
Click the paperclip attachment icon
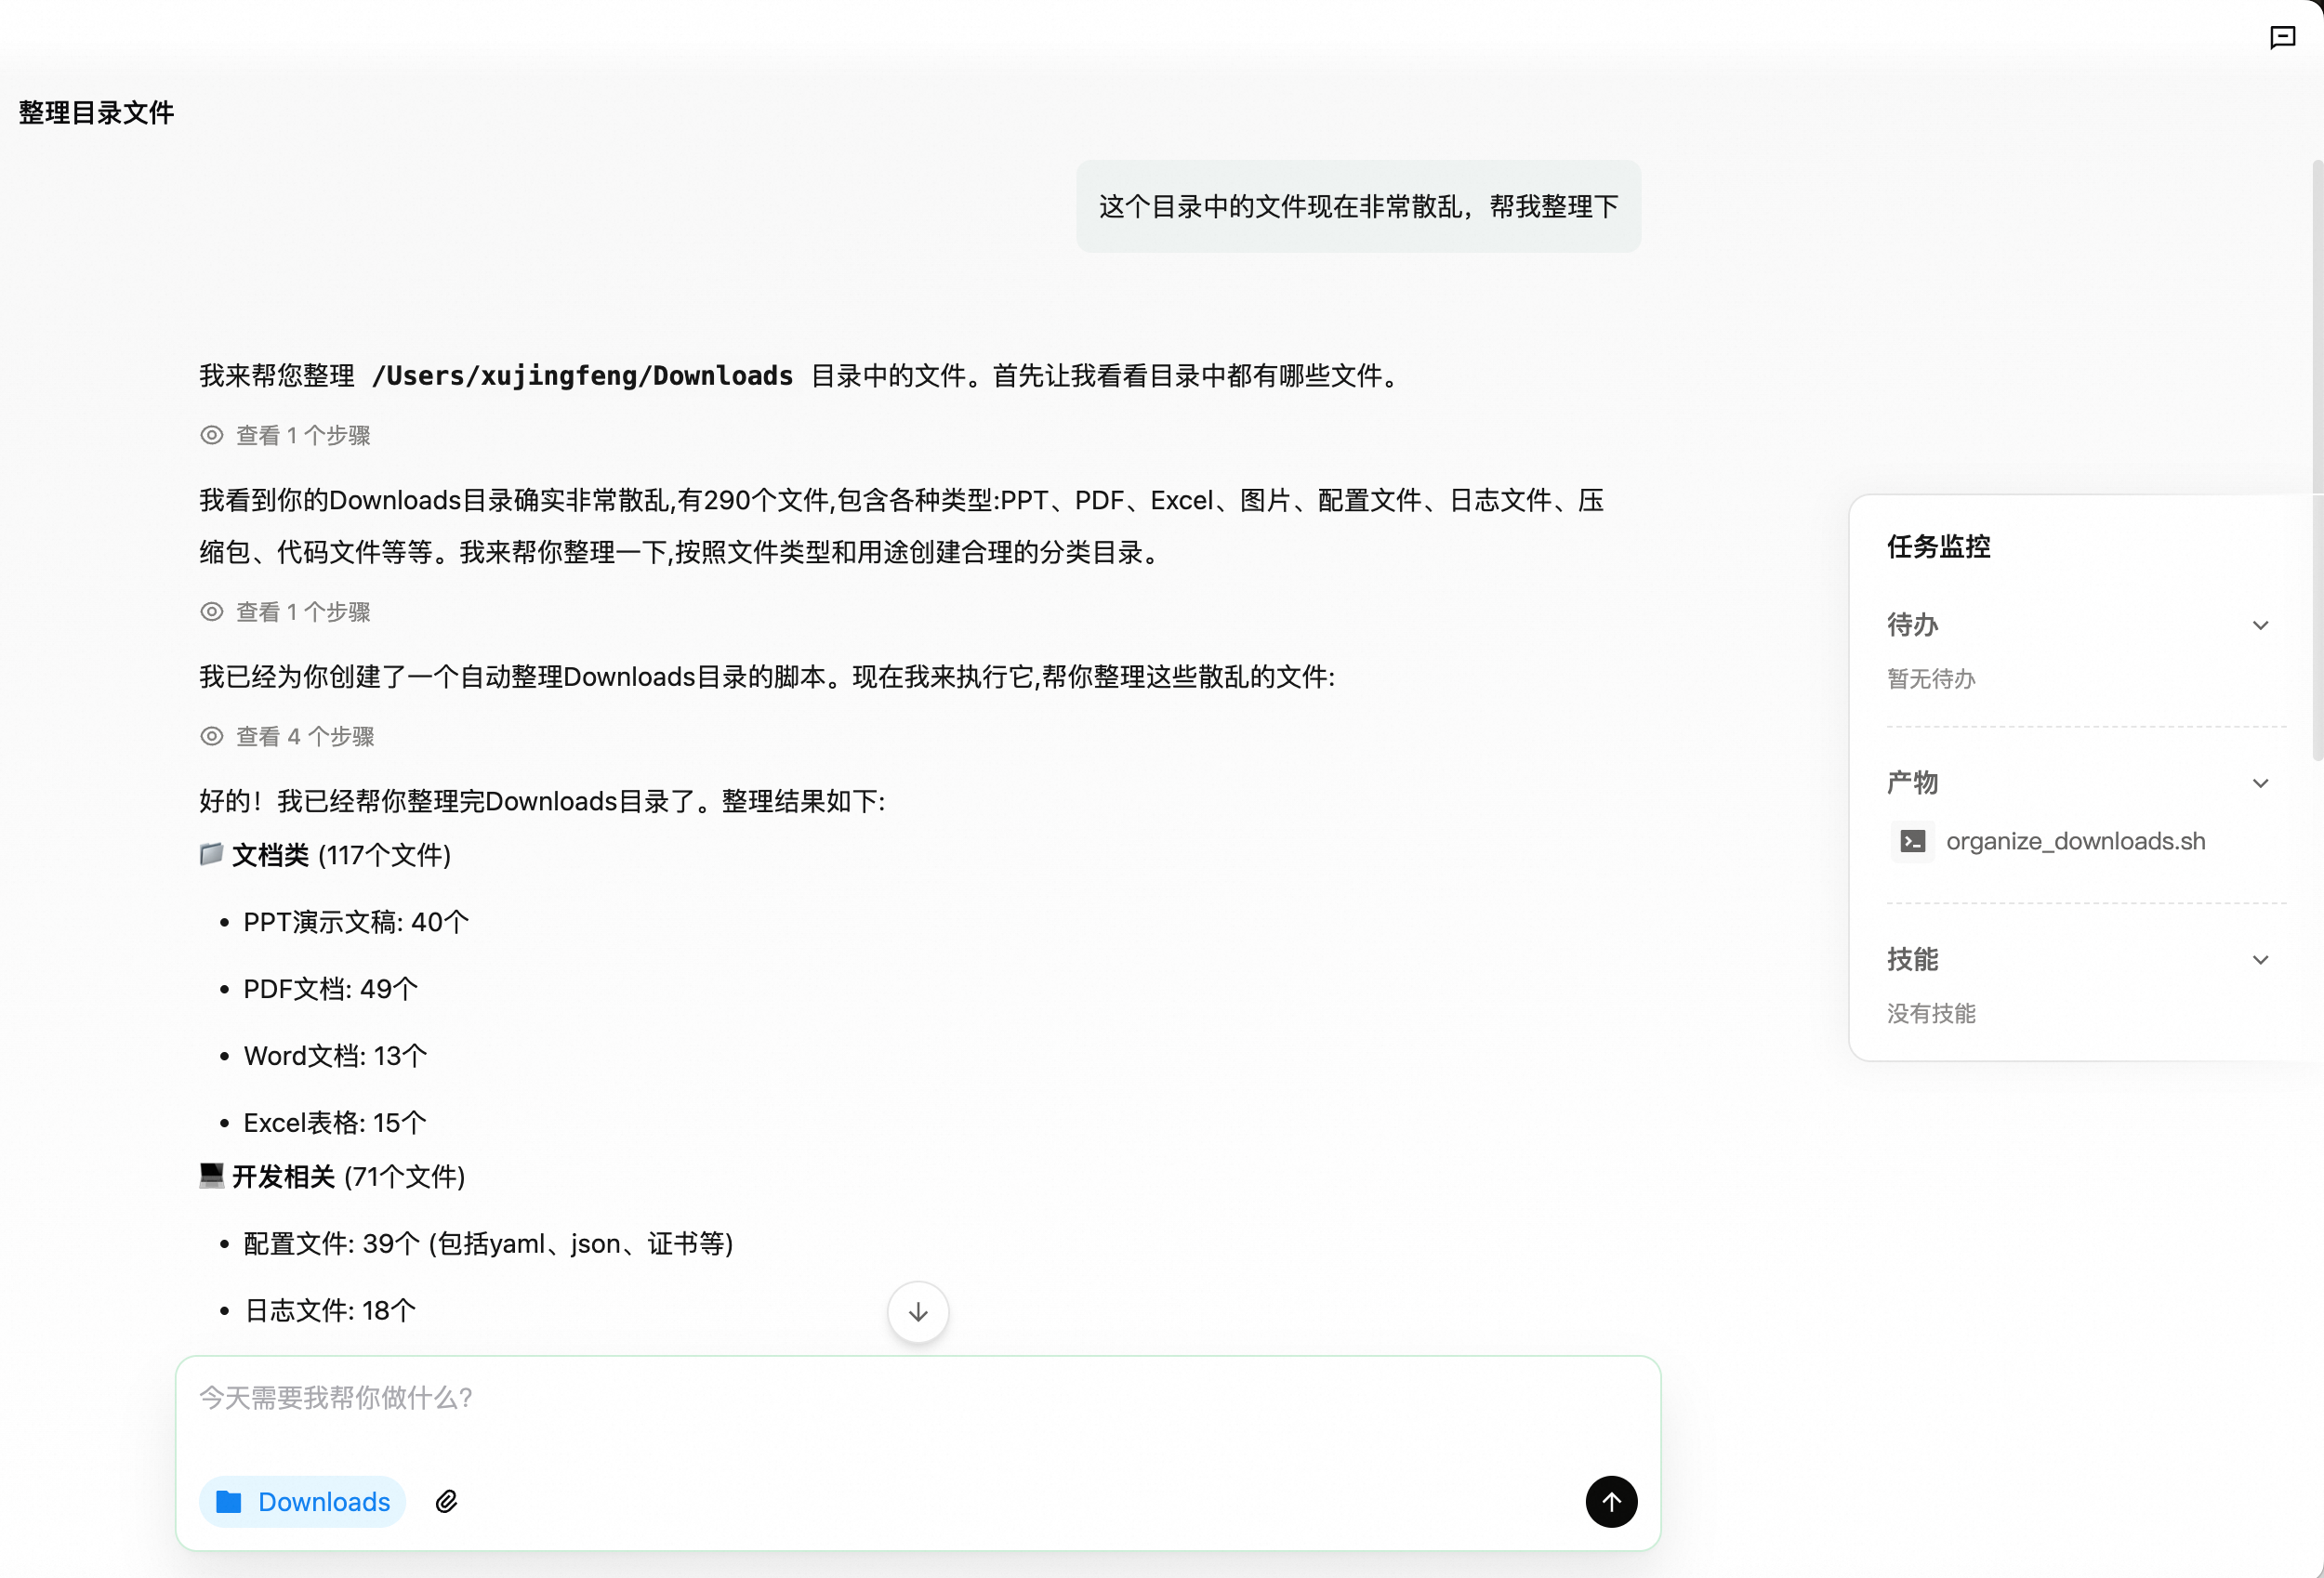[x=446, y=1501]
